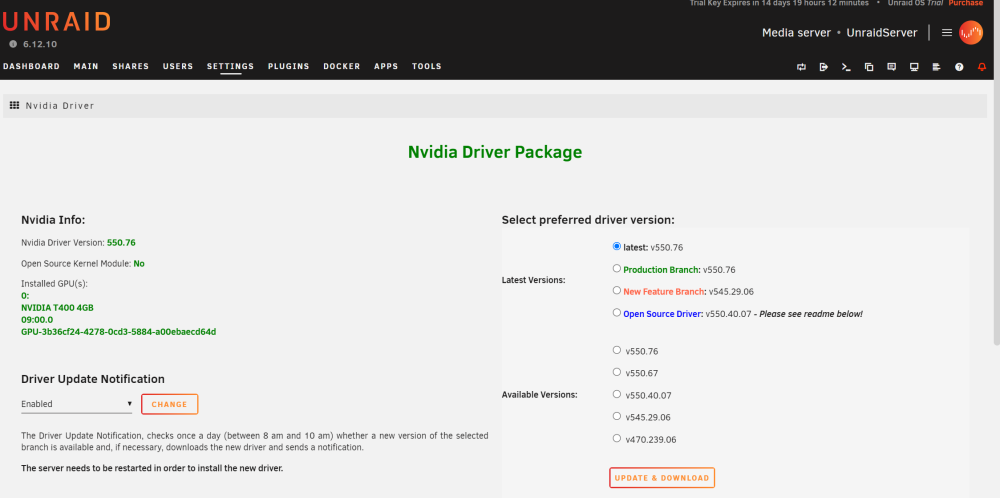Click the UnraidServer name text
This screenshot has height=498, width=1000.
click(x=882, y=33)
